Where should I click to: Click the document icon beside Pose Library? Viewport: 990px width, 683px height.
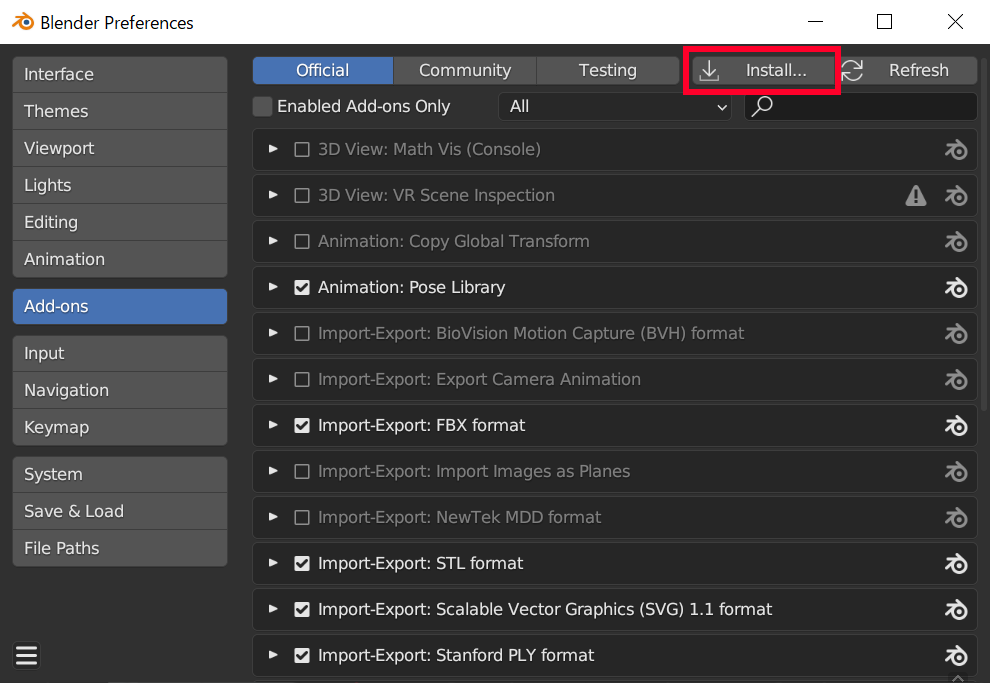pos(956,287)
